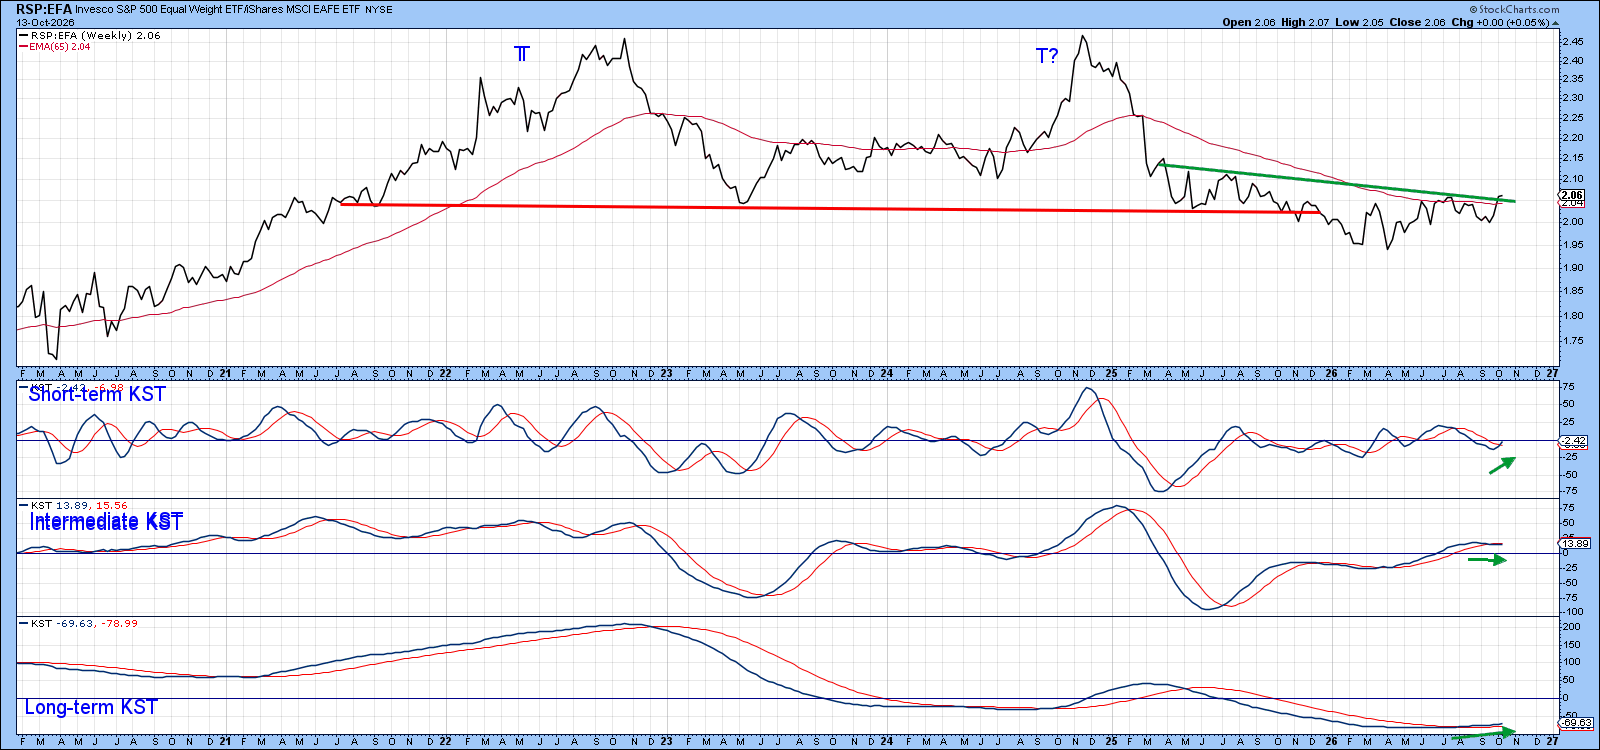Click the Intermediate KST panel label
This screenshot has height=750, width=1600.
[106, 522]
